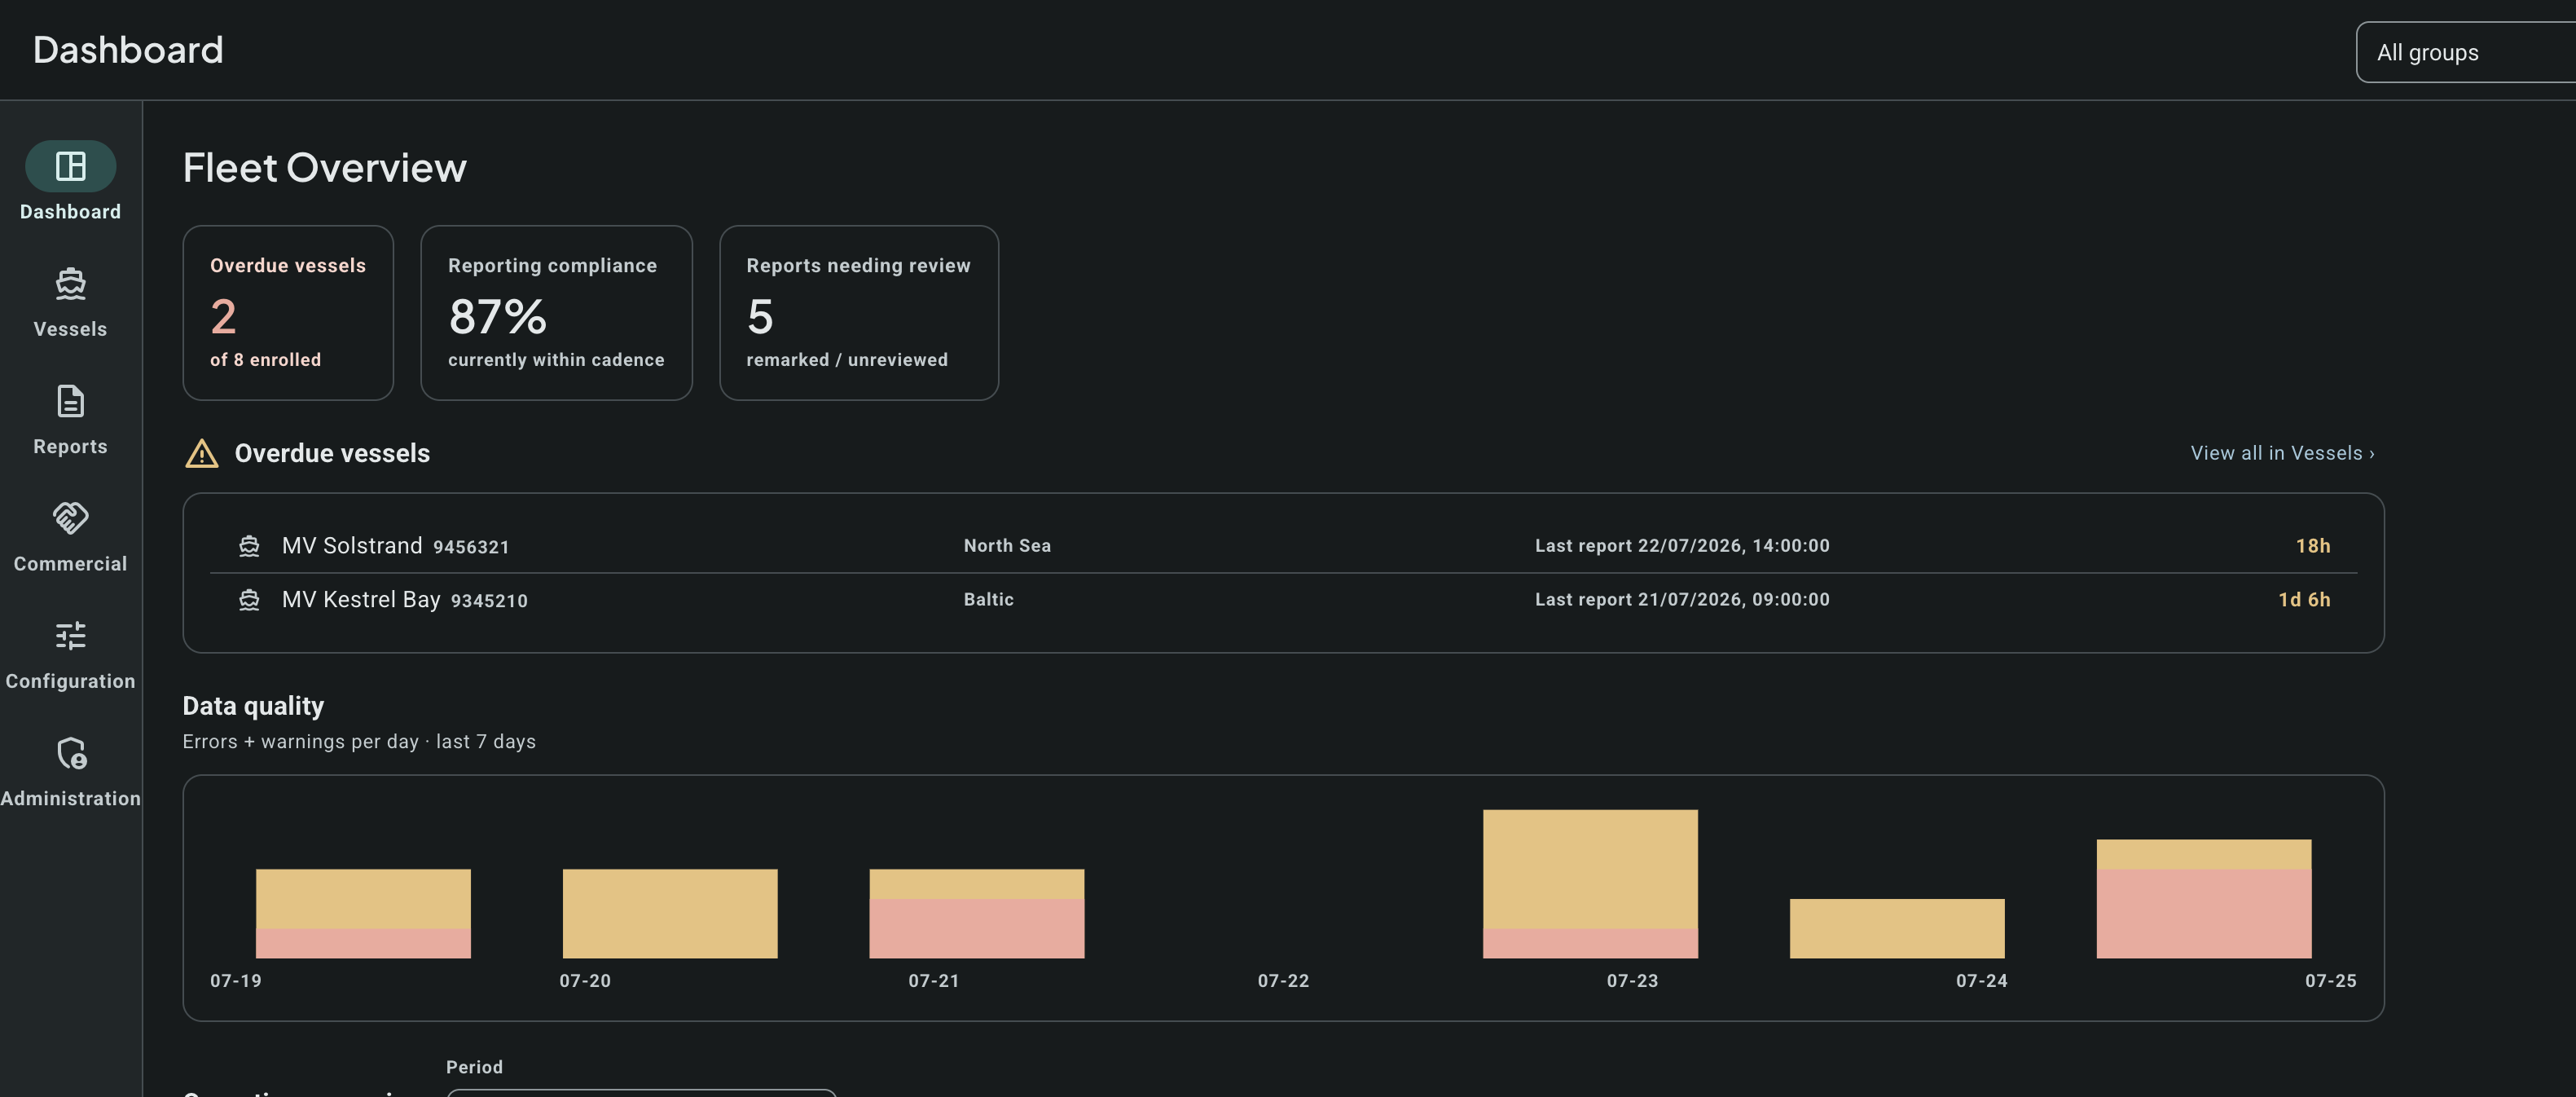This screenshot has width=2576, height=1097.
Task: Click the 07-21 errors bar segment
Action: [x=977, y=928]
